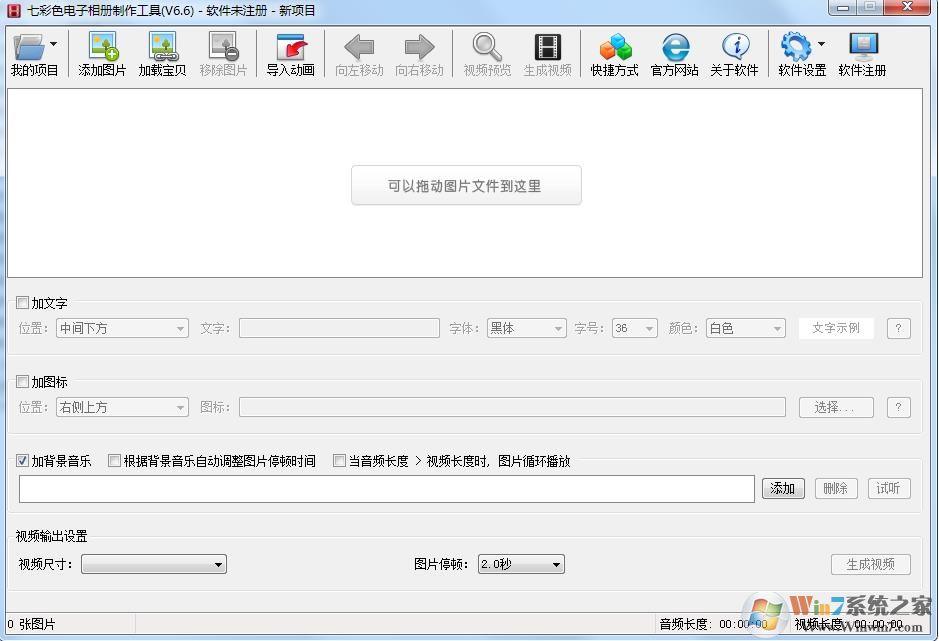
Task: Click the 快捷方式 shortcut icon
Action: point(613,53)
